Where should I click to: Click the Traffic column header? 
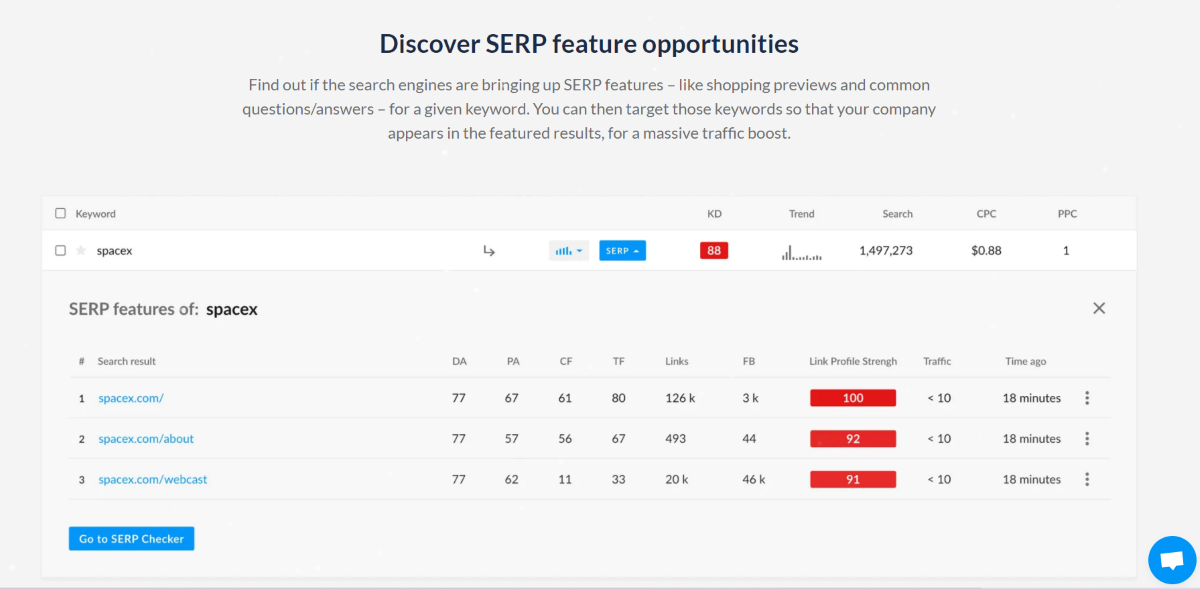tap(938, 361)
